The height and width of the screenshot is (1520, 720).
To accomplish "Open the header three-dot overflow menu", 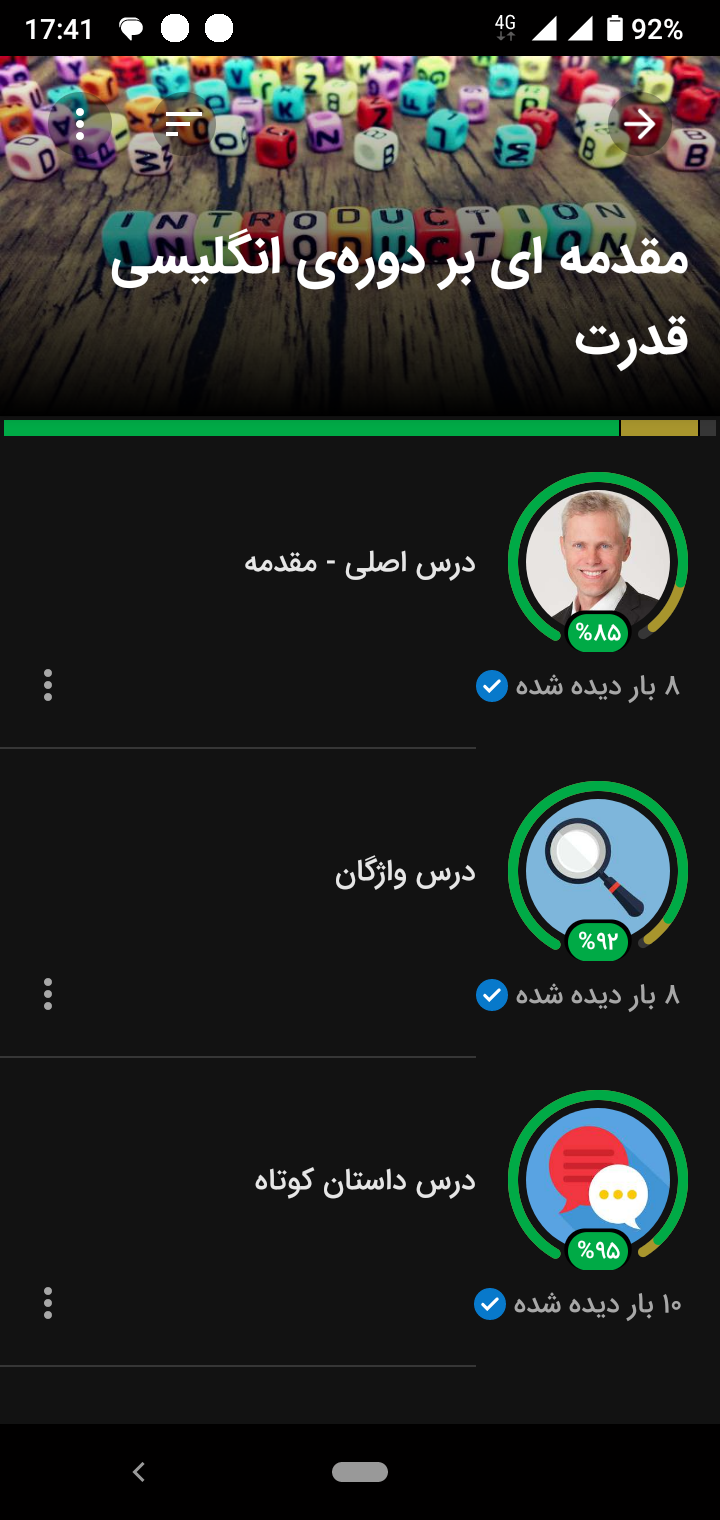I will click(80, 124).
